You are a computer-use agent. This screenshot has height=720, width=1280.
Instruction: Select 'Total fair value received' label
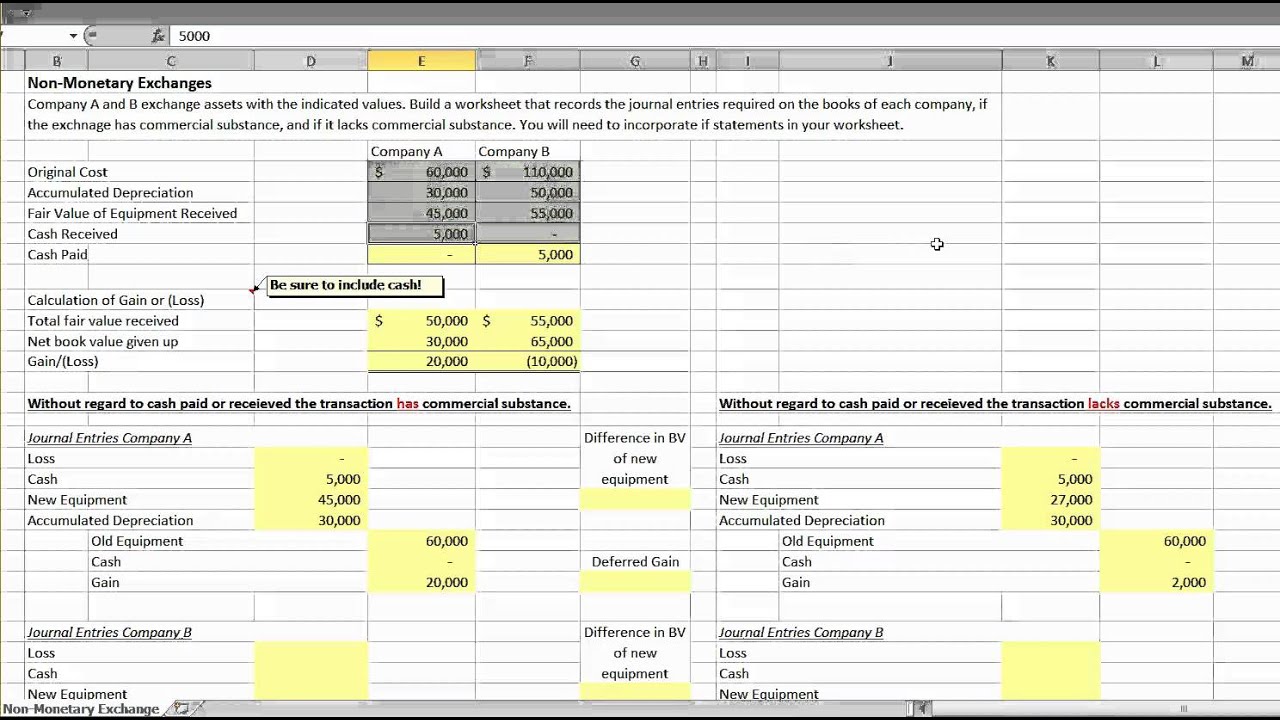(103, 321)
